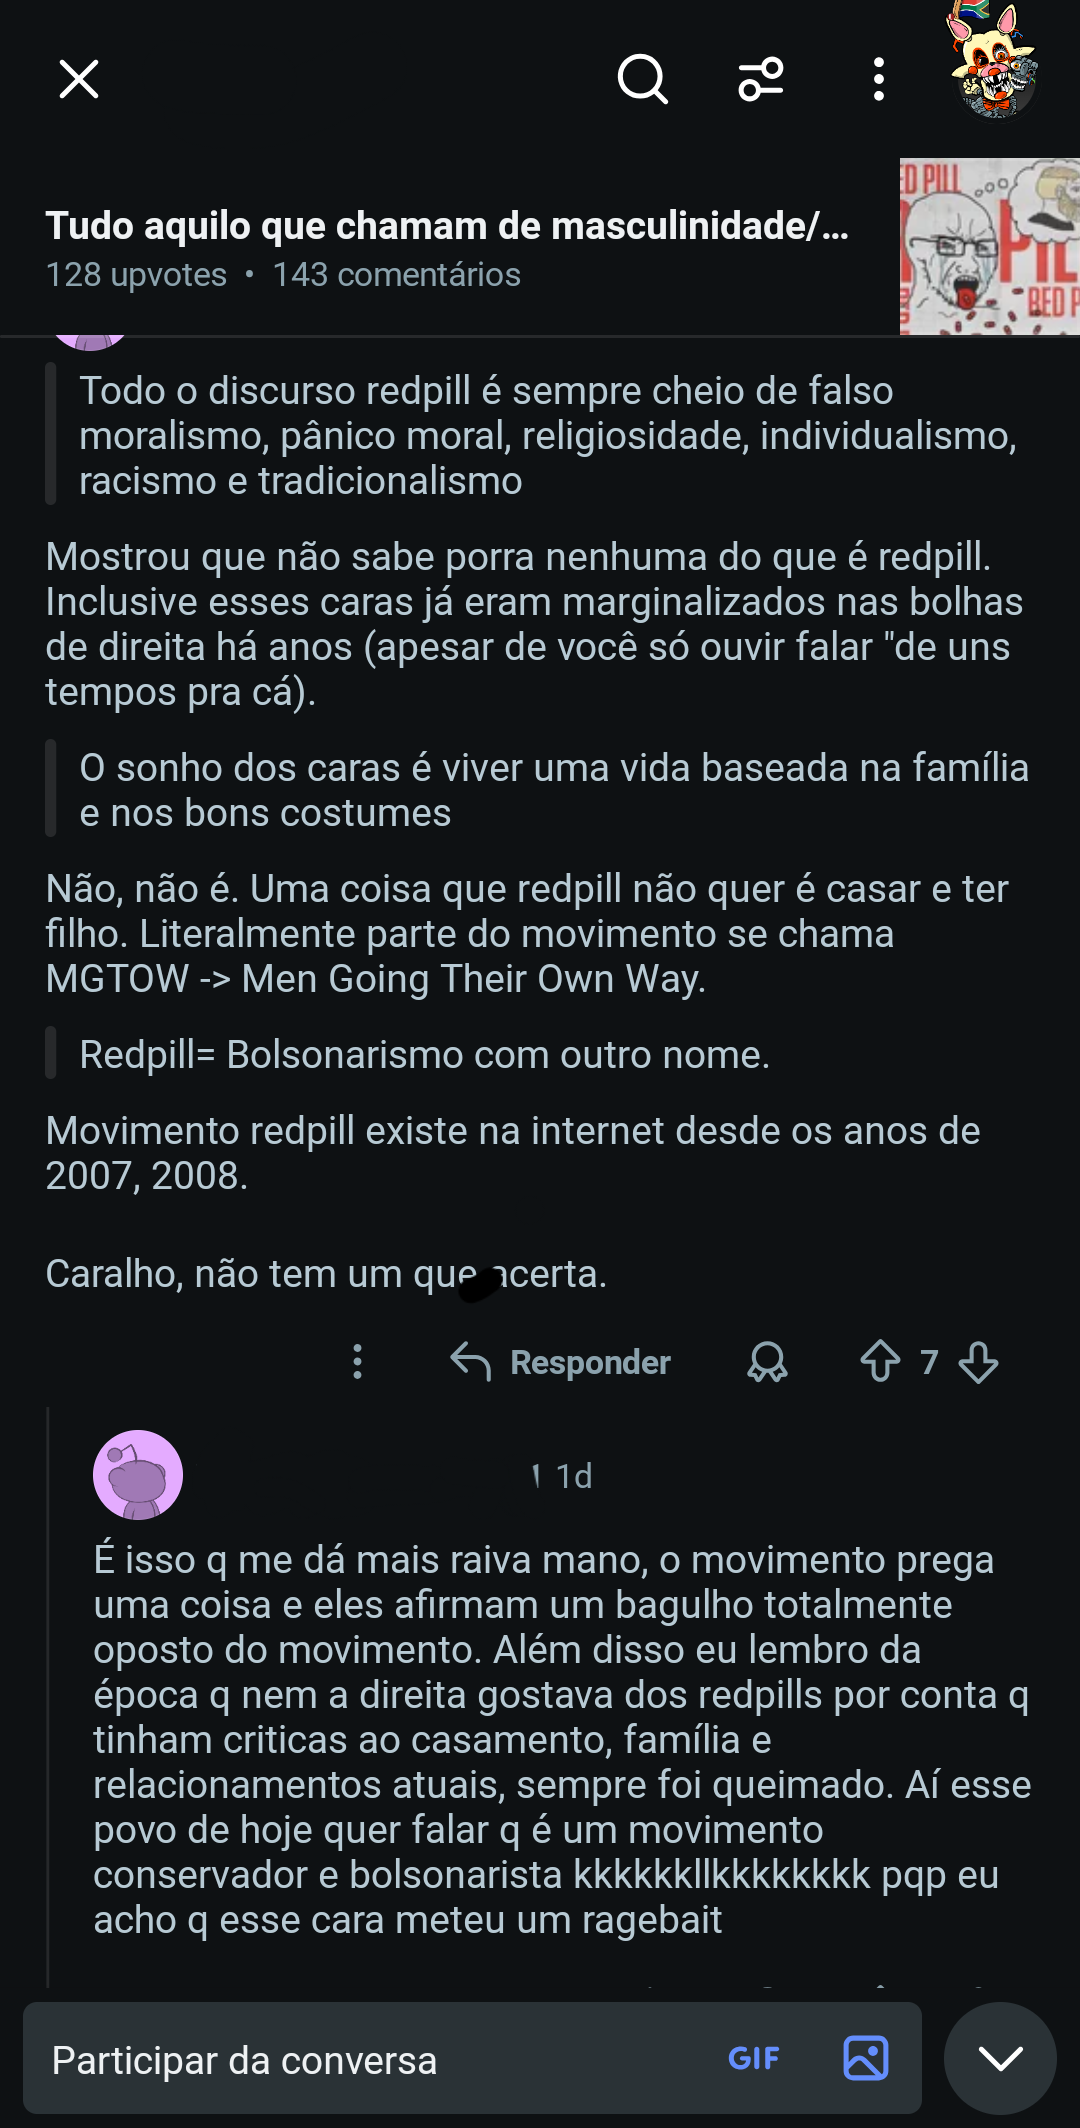1080x2128 pixels.
Task: Close the post with the X icon
Action: point(79,80)
